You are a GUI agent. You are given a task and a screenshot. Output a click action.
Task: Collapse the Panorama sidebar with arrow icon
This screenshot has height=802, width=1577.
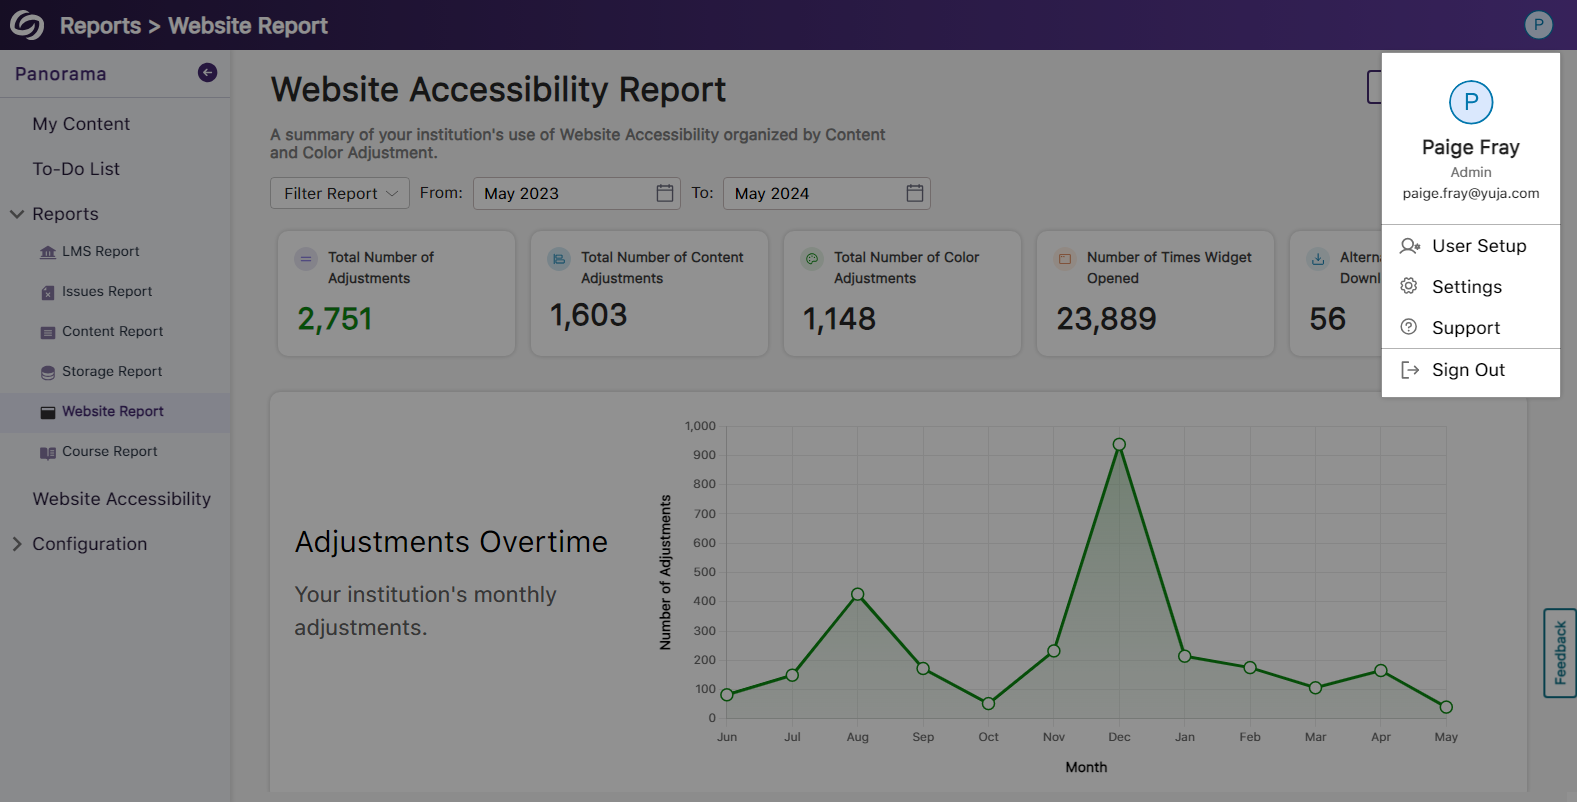(207, 72)
